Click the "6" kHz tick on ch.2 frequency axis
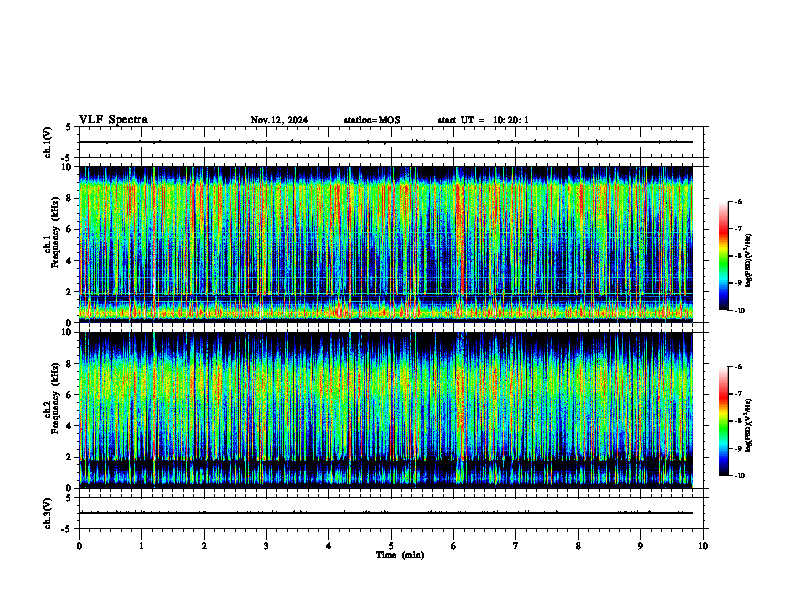 click(x=69, y=395)
